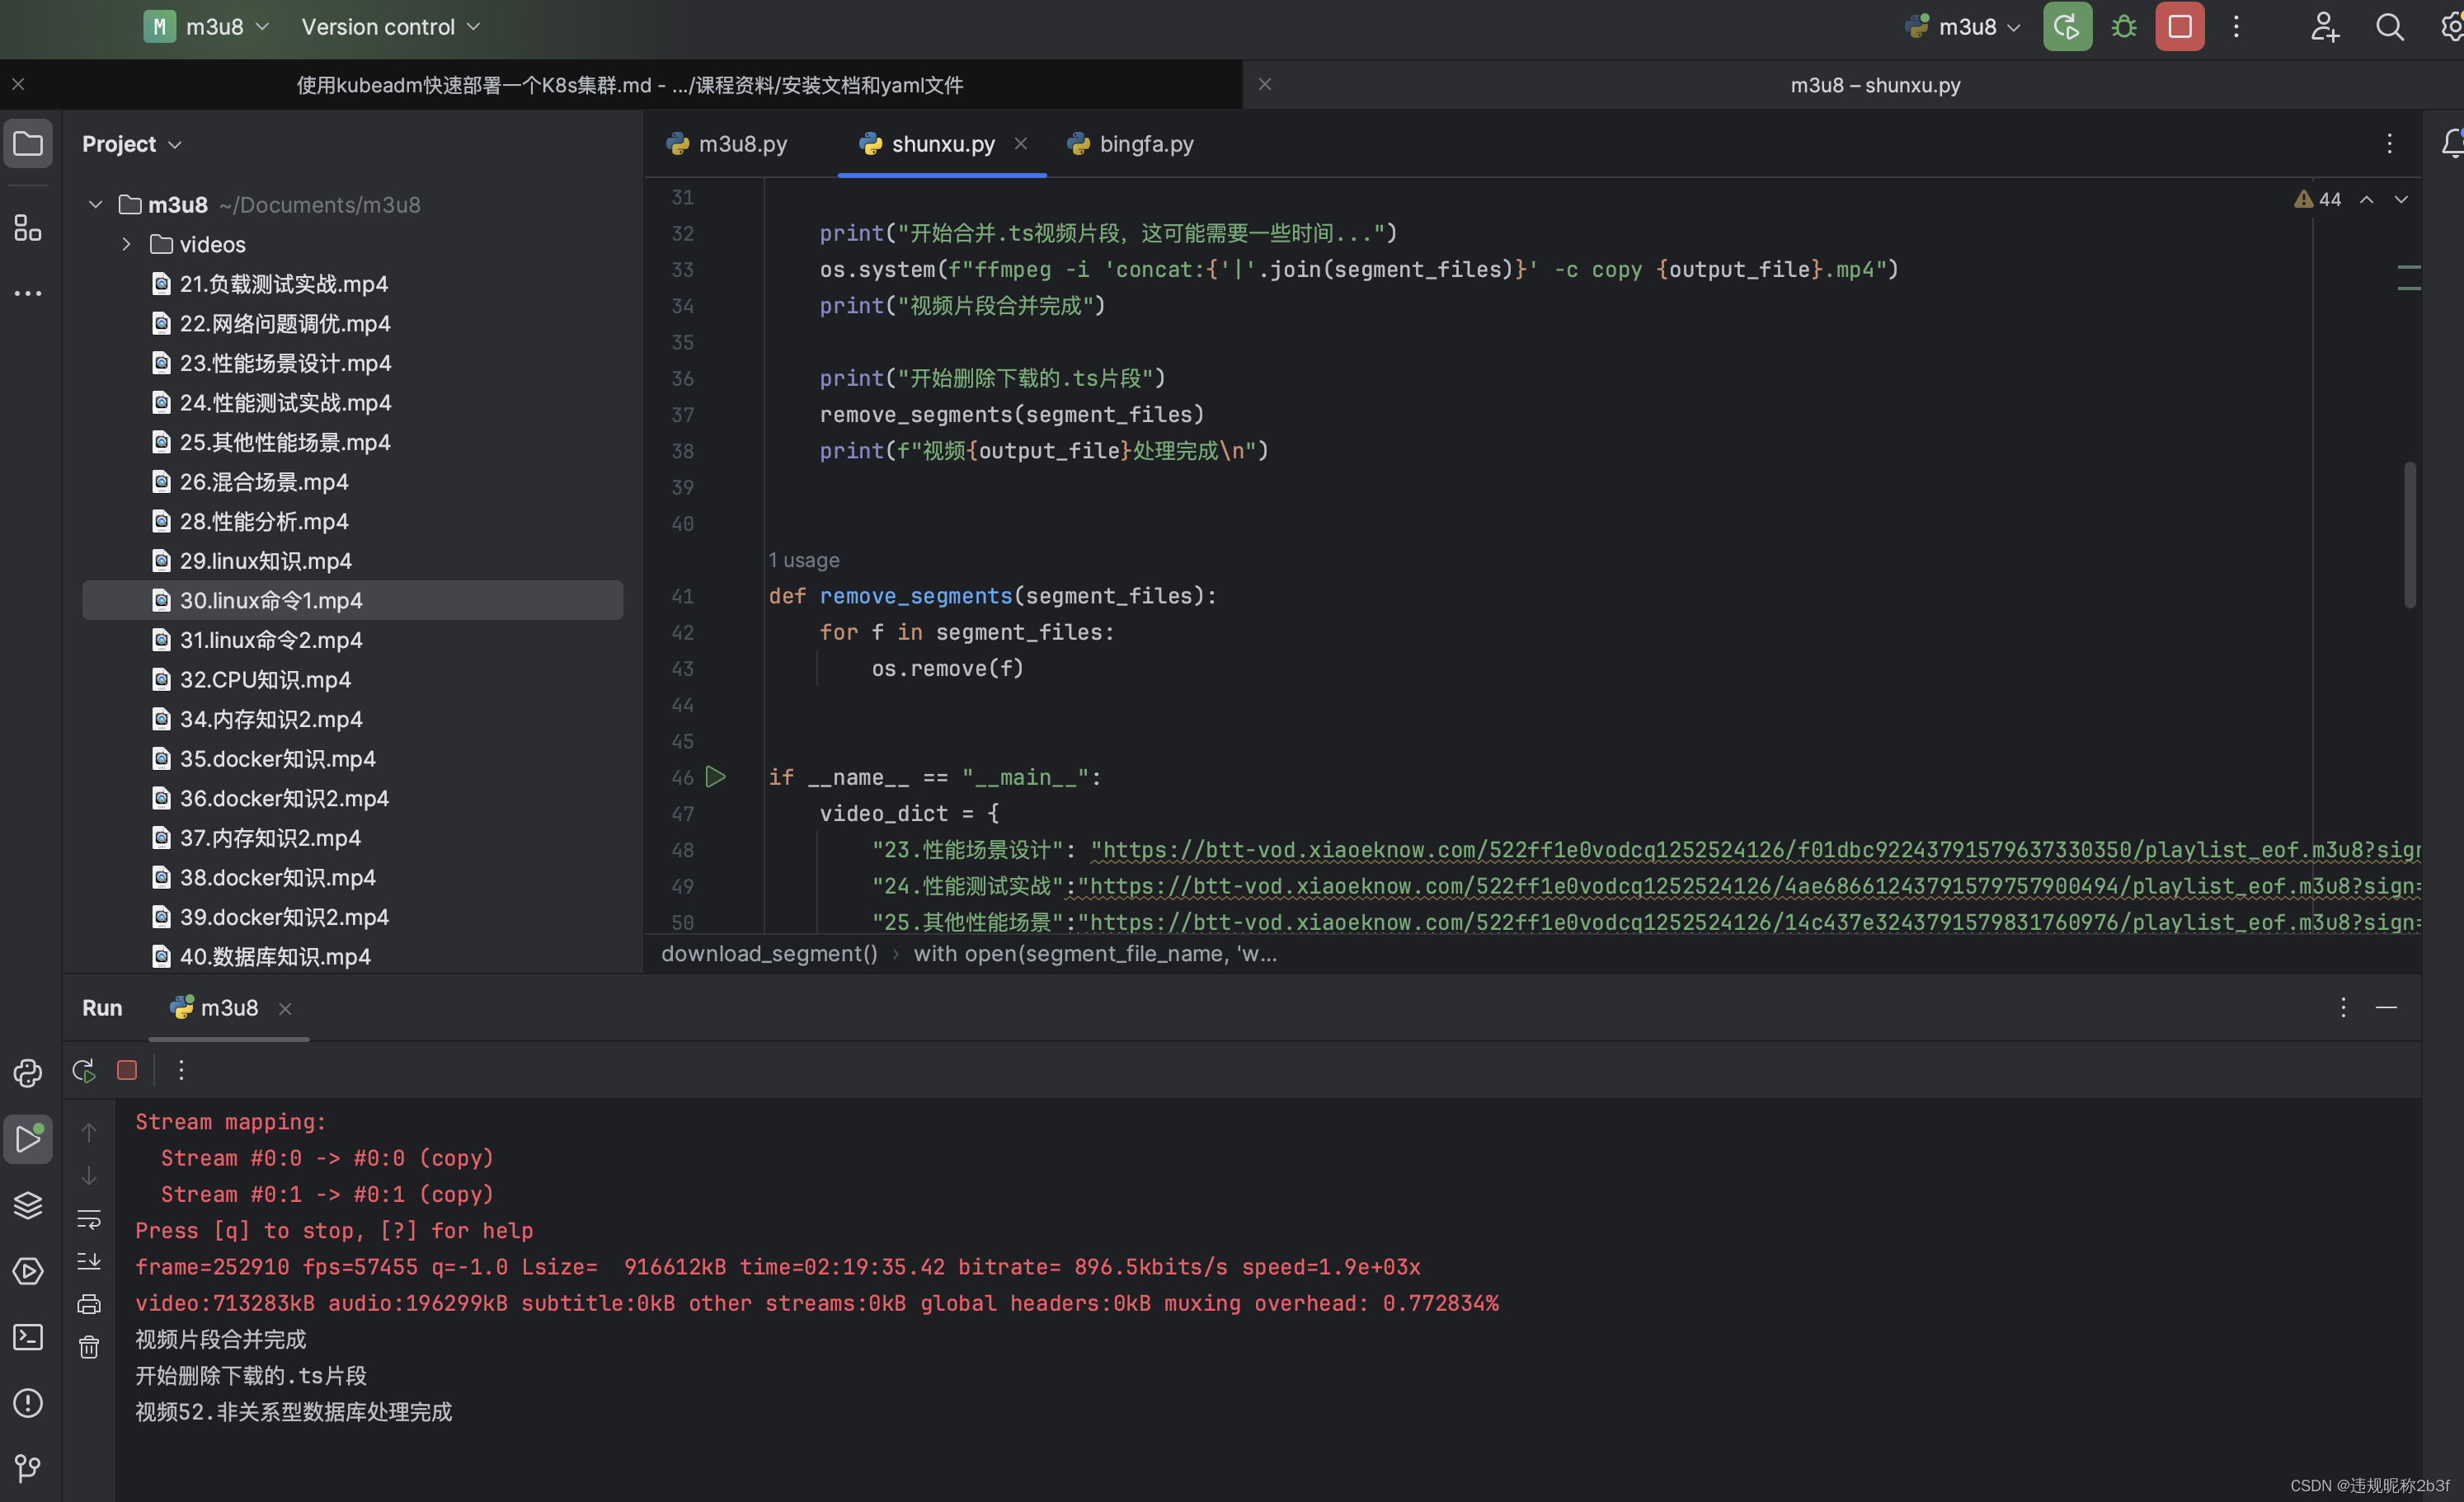The image size is (2464, 1502).
Task: Select 30.linux命令1.mp4 in the project tree
Action: [x=270, y=600]
